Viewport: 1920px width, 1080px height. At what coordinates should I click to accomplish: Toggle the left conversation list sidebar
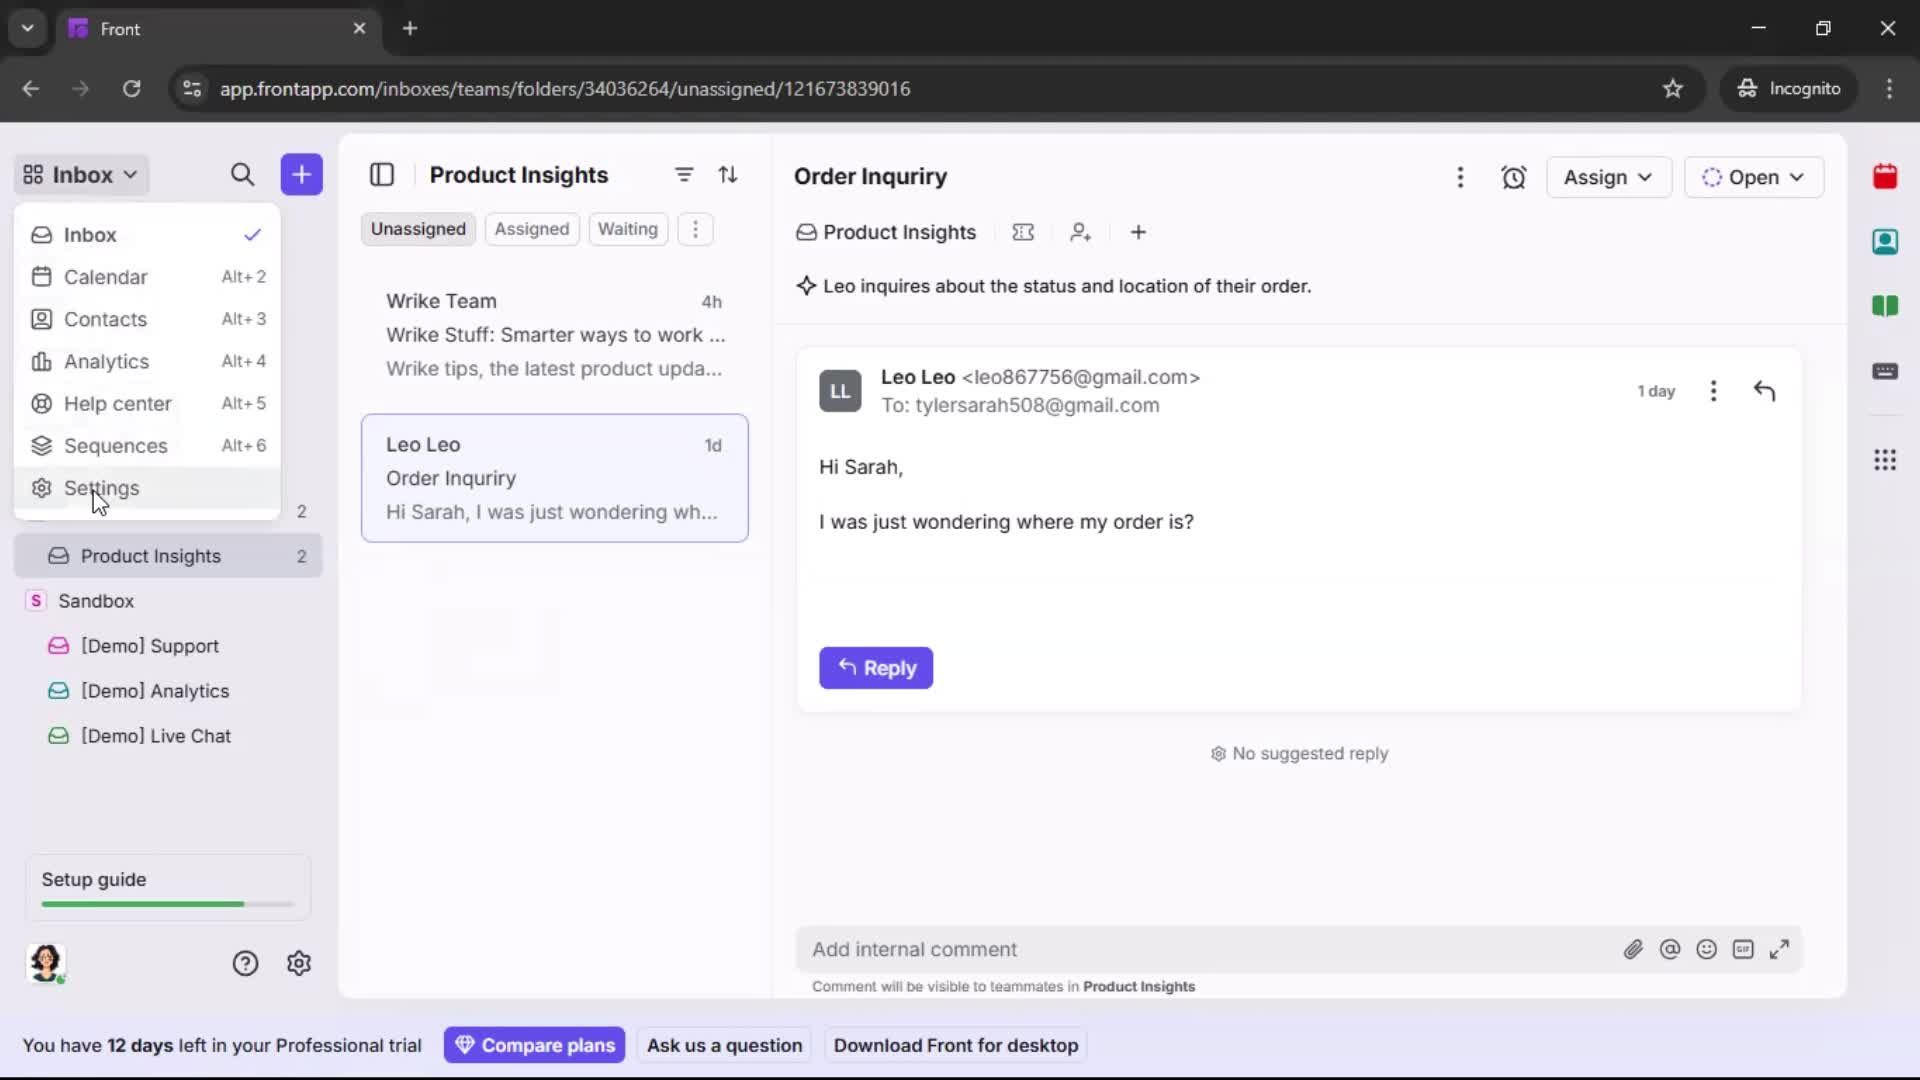coord(382,174)
